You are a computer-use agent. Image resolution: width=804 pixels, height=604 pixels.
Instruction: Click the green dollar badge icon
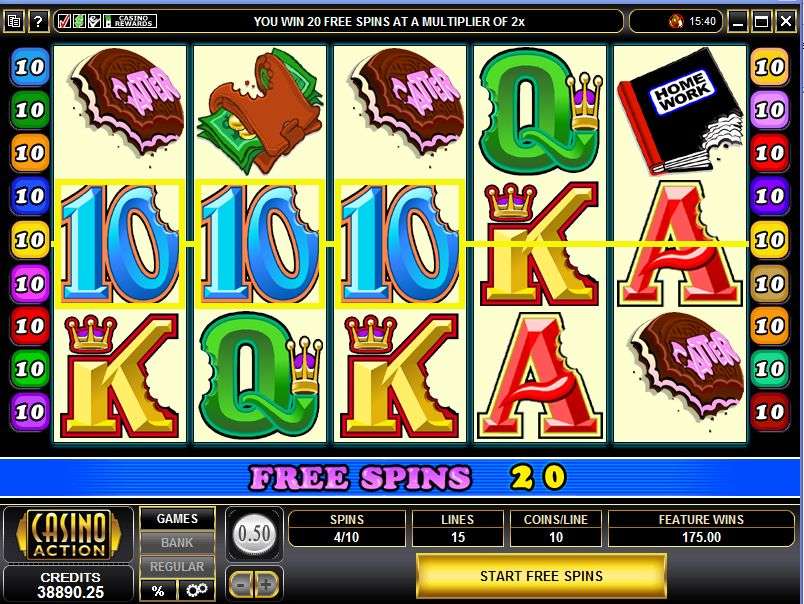click(79, 21)
